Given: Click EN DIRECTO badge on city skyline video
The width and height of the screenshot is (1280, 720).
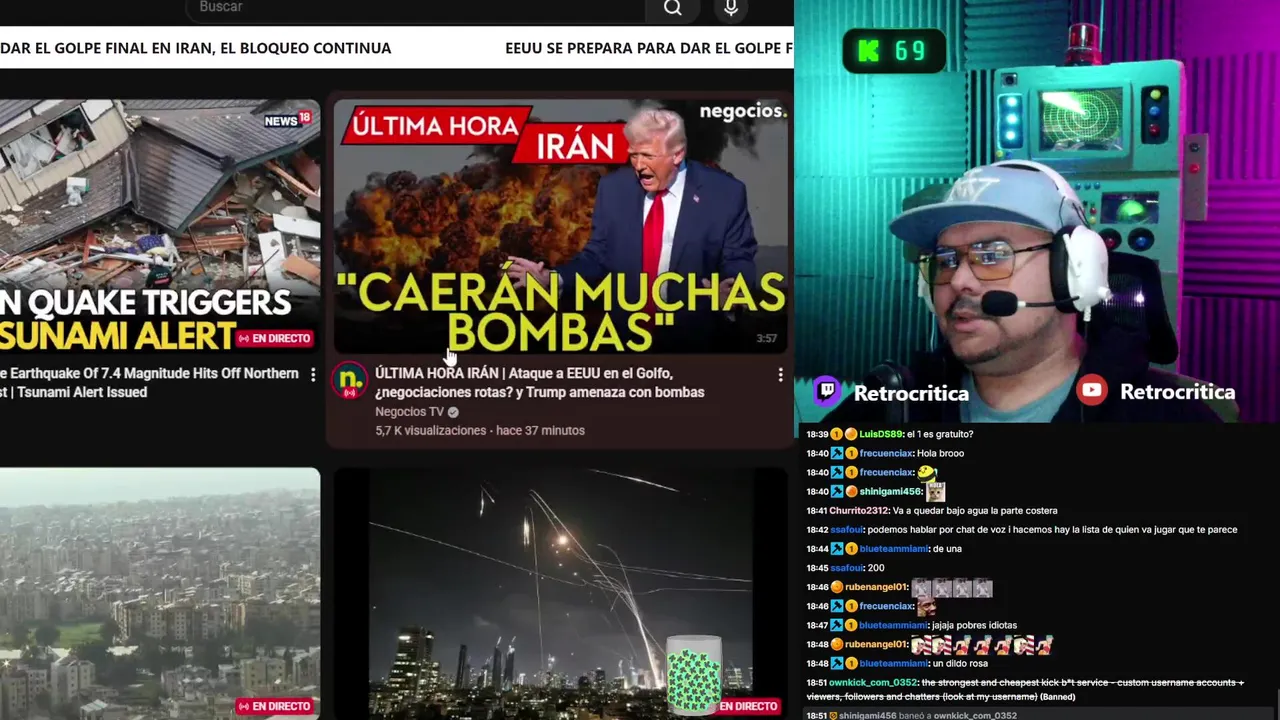Looking at the screenshot, I should [274, 706].
